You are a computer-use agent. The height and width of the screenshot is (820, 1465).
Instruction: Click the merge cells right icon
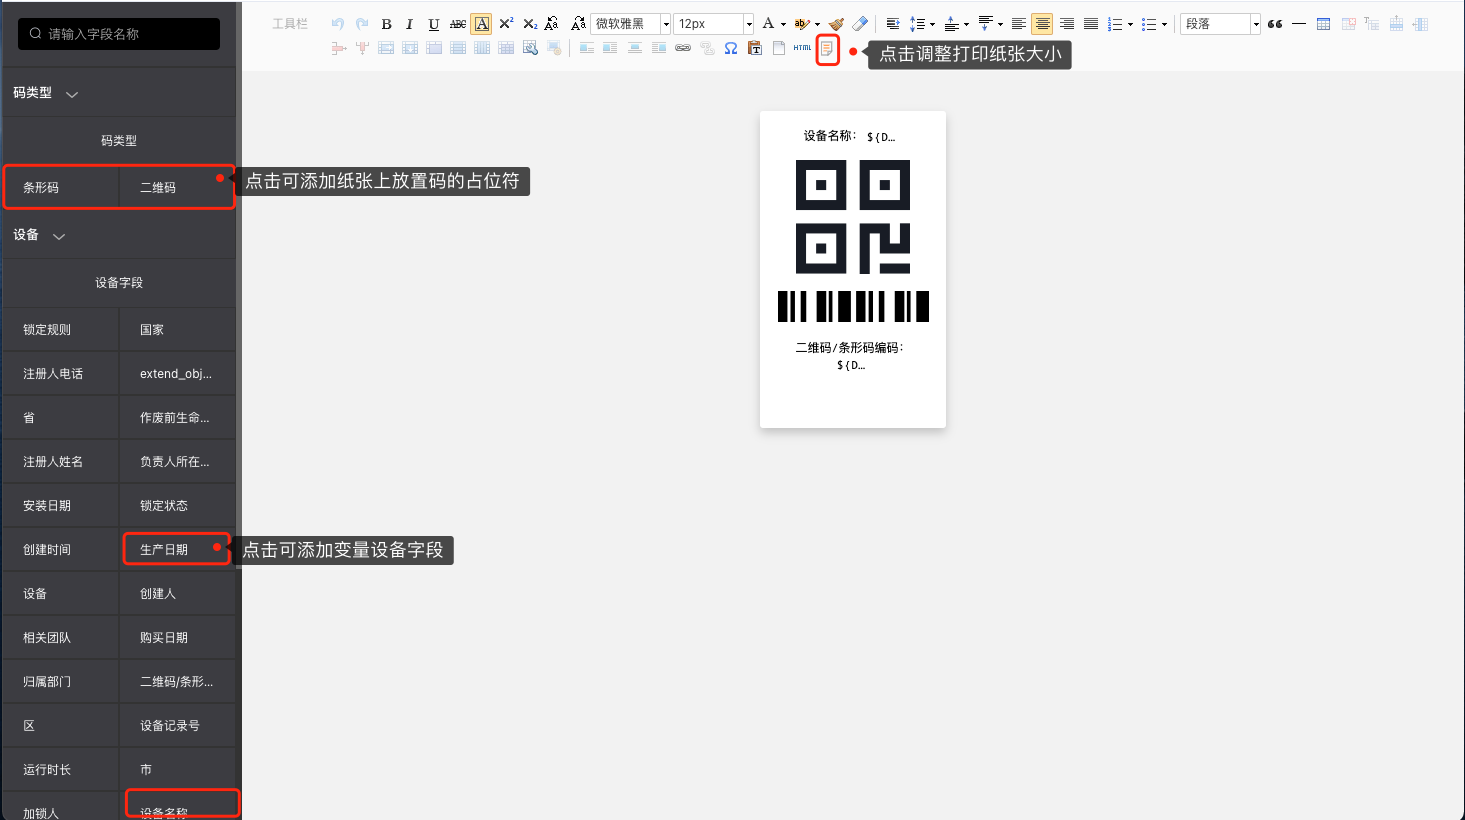pos(386,48)
